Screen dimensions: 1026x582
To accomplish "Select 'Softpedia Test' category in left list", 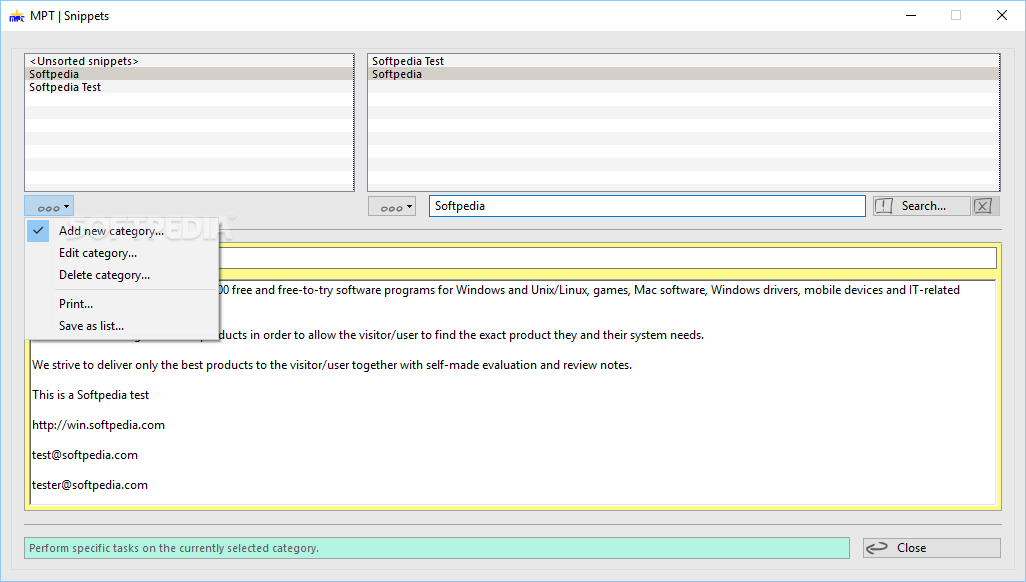I will (x=189, y=87).
